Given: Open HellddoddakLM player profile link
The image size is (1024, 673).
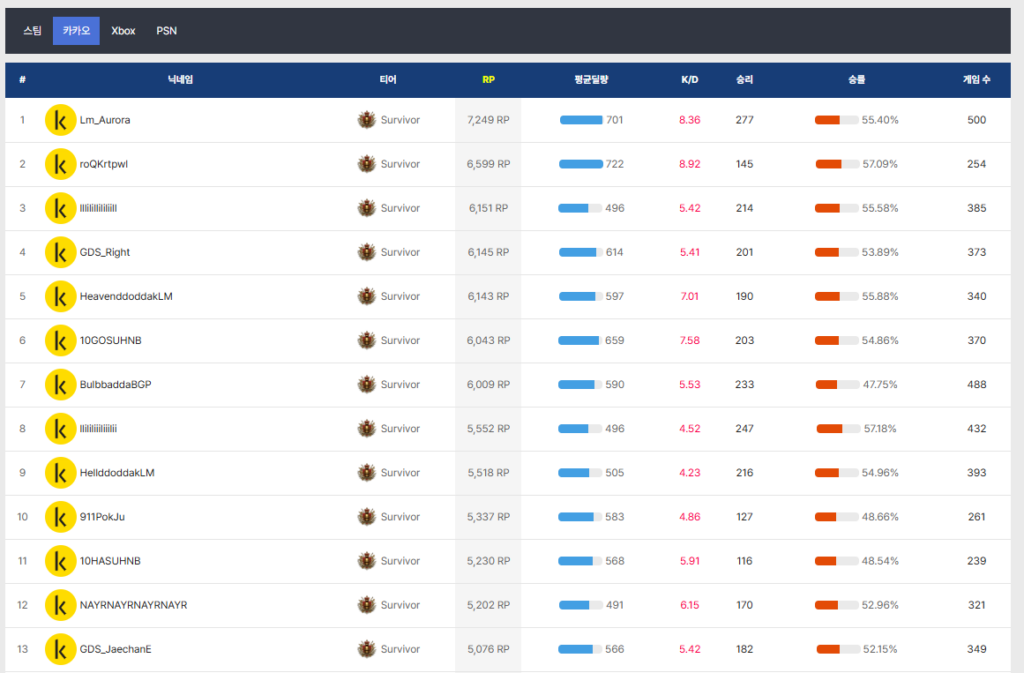Looking at the screenshot, I should (117, 473).
